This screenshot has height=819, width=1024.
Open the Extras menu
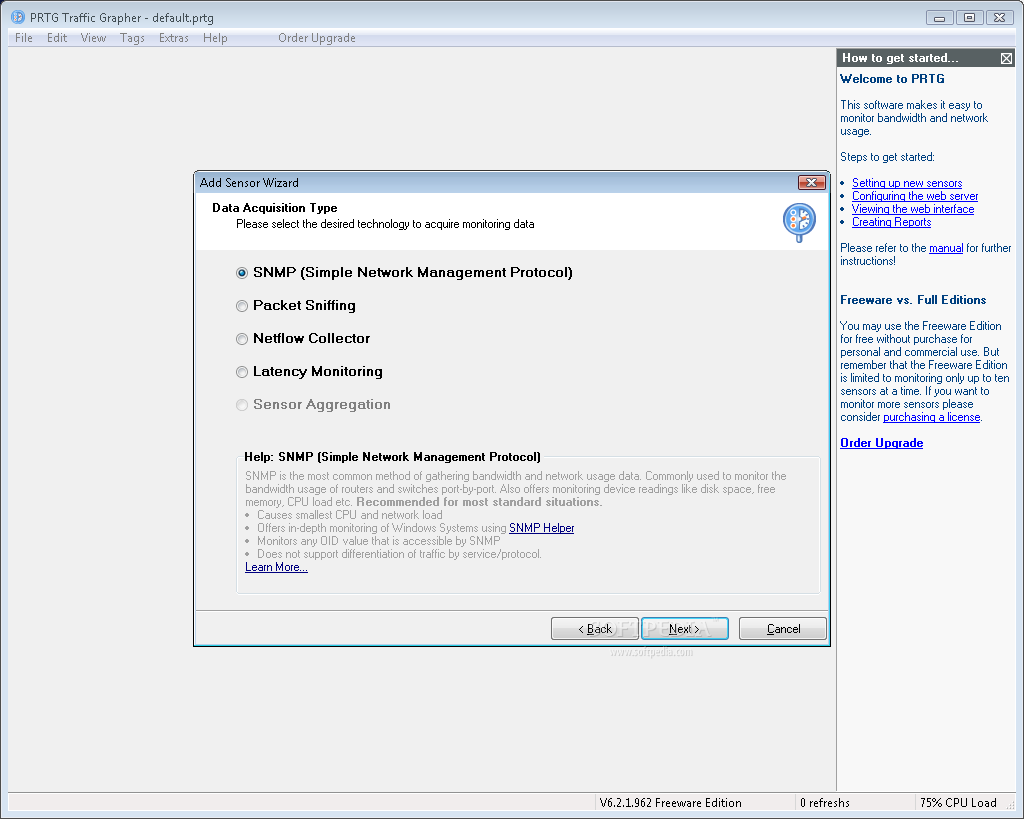point(174,38)
